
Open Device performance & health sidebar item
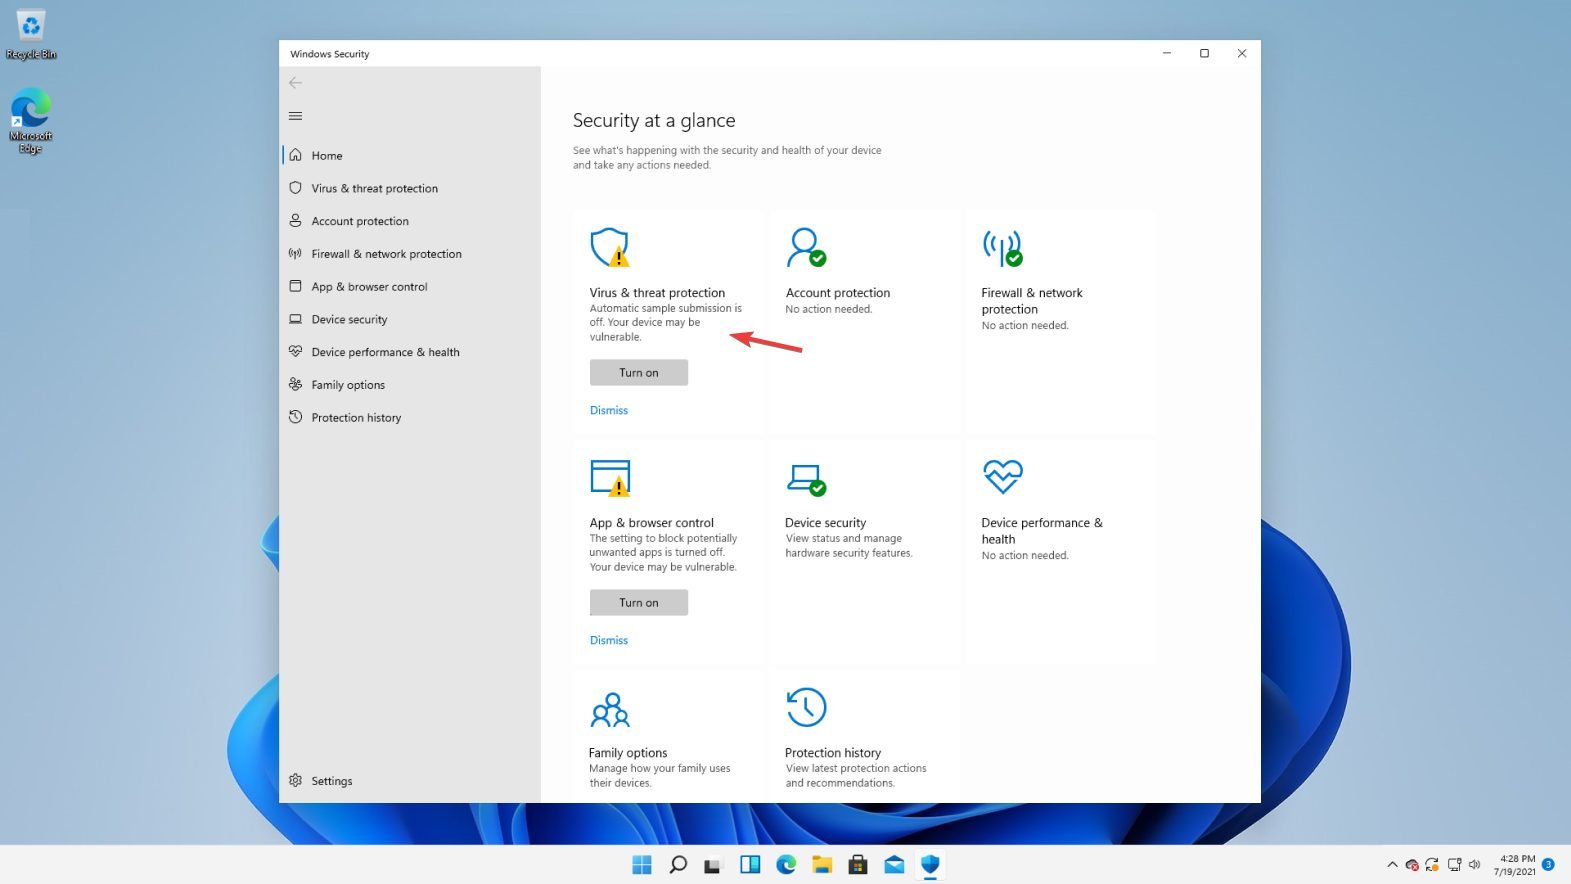[x=410, y=352]
